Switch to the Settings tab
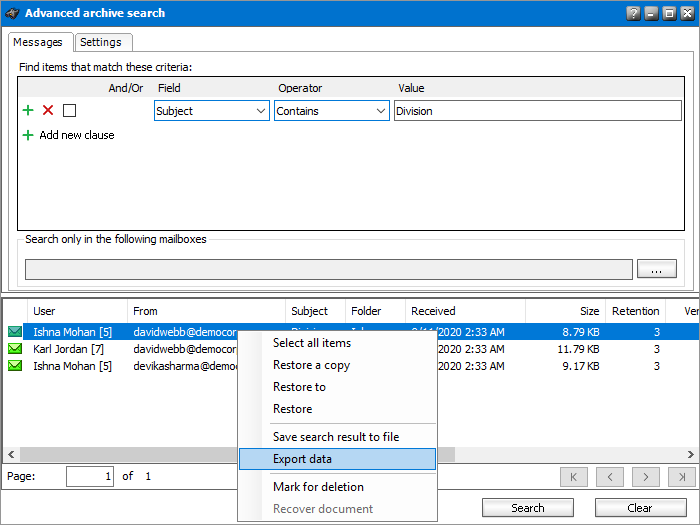The image size is (700, 525). click(x=101, y=42)
